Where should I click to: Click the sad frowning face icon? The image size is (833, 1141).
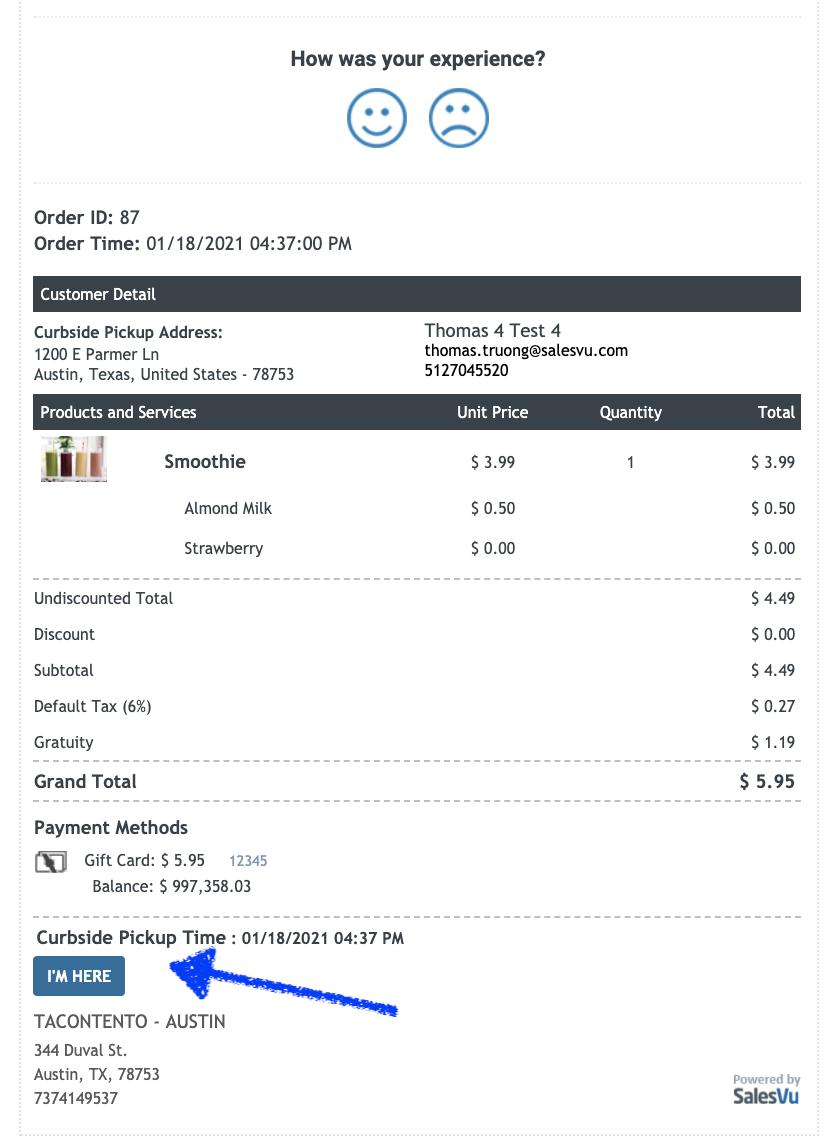point(459,119)
